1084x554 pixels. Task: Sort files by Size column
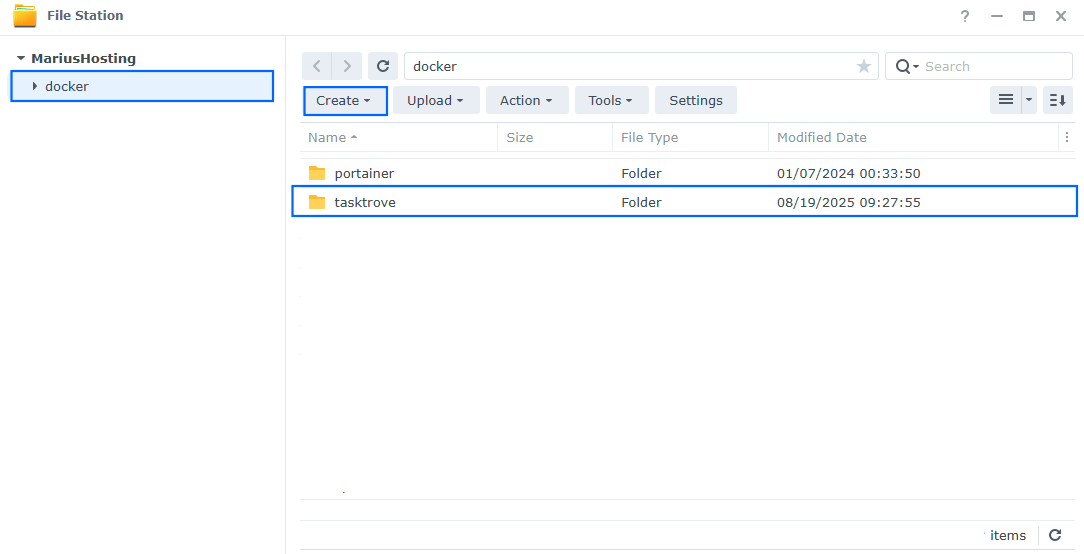tap(555, 138)
